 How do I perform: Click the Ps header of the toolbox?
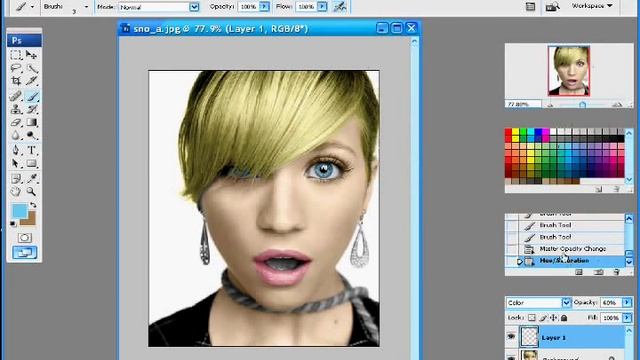click(x=24, y=40)
